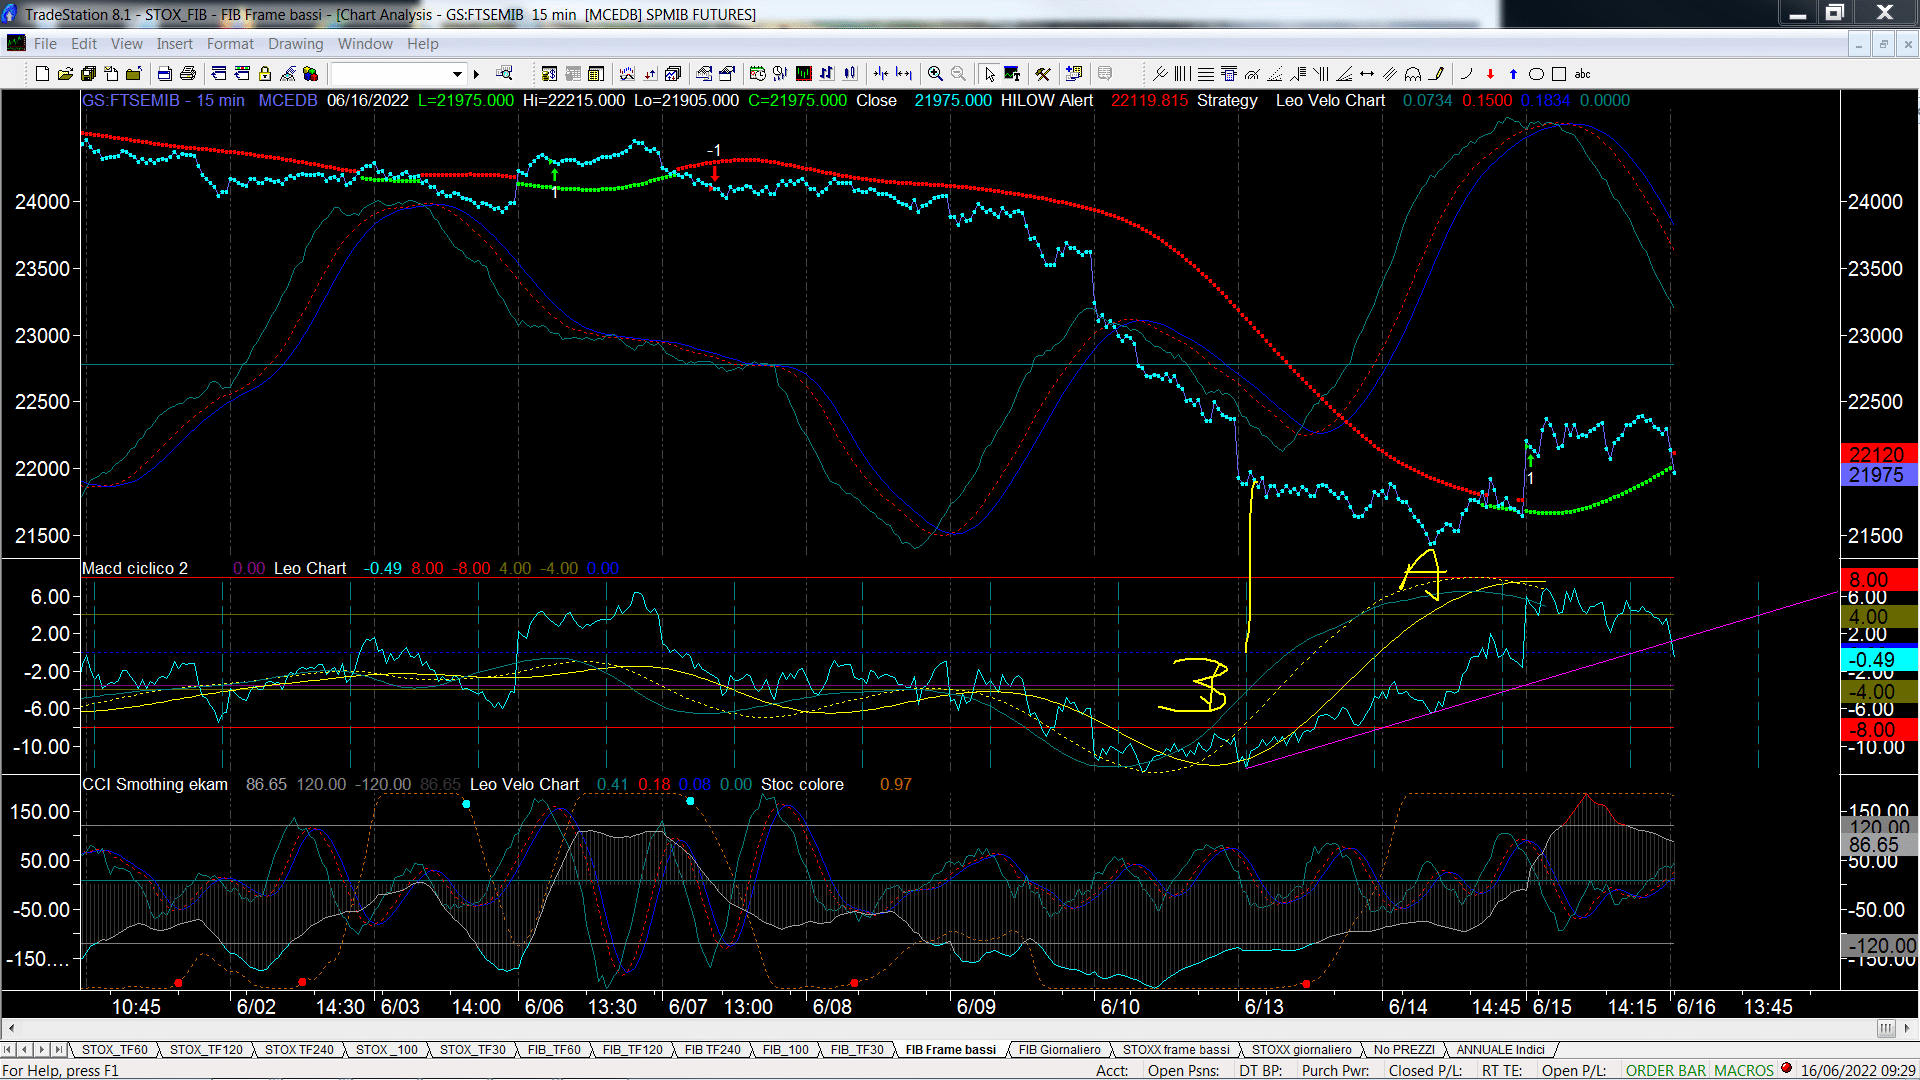Switch to the FIB TF240 workspace tab
Viewport: 1920px width, 1080px height.
tap(712, 1049)
